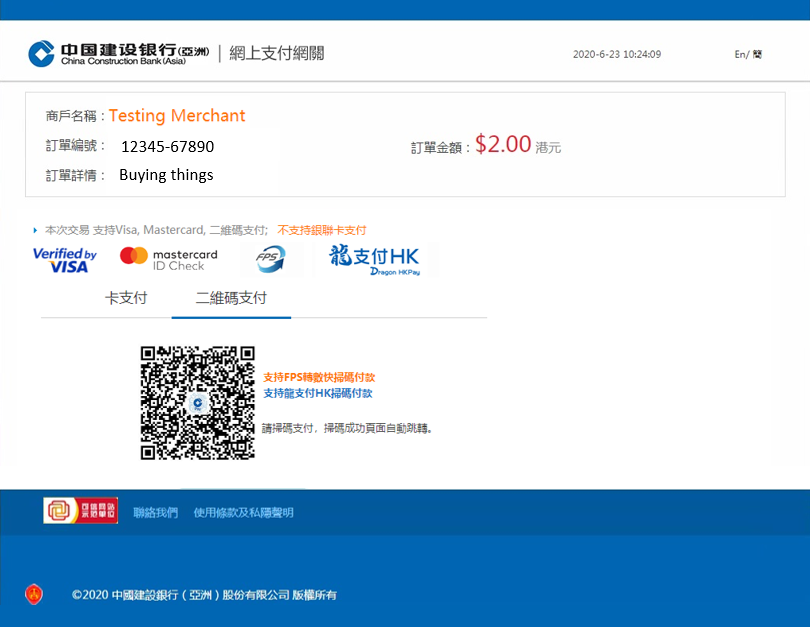Click the 請掃碼支付 instruction text
This screenshot has width=810, height=627.
(347, 428)
